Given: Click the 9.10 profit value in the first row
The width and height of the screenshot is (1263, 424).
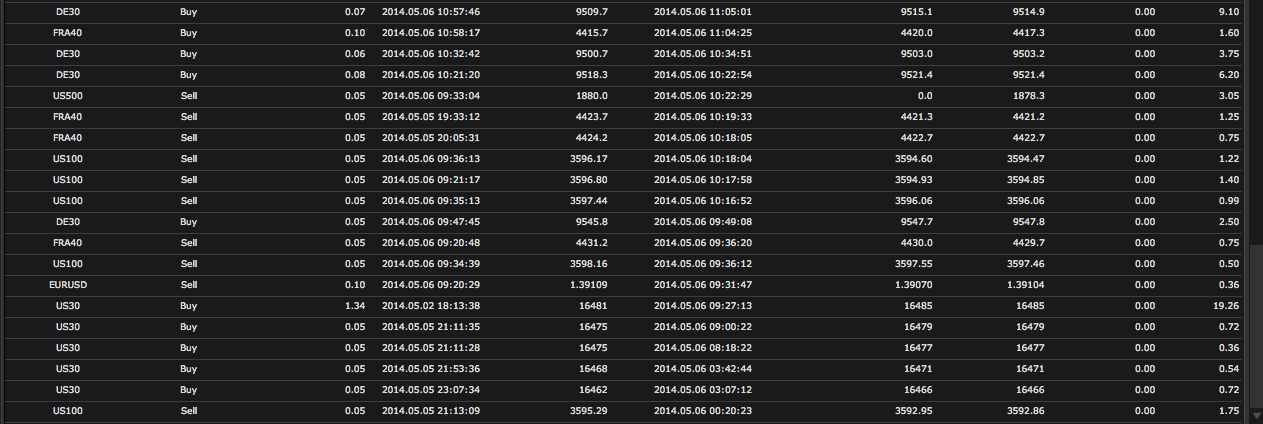Looking at the screenshot, I should coord(1229,12).
